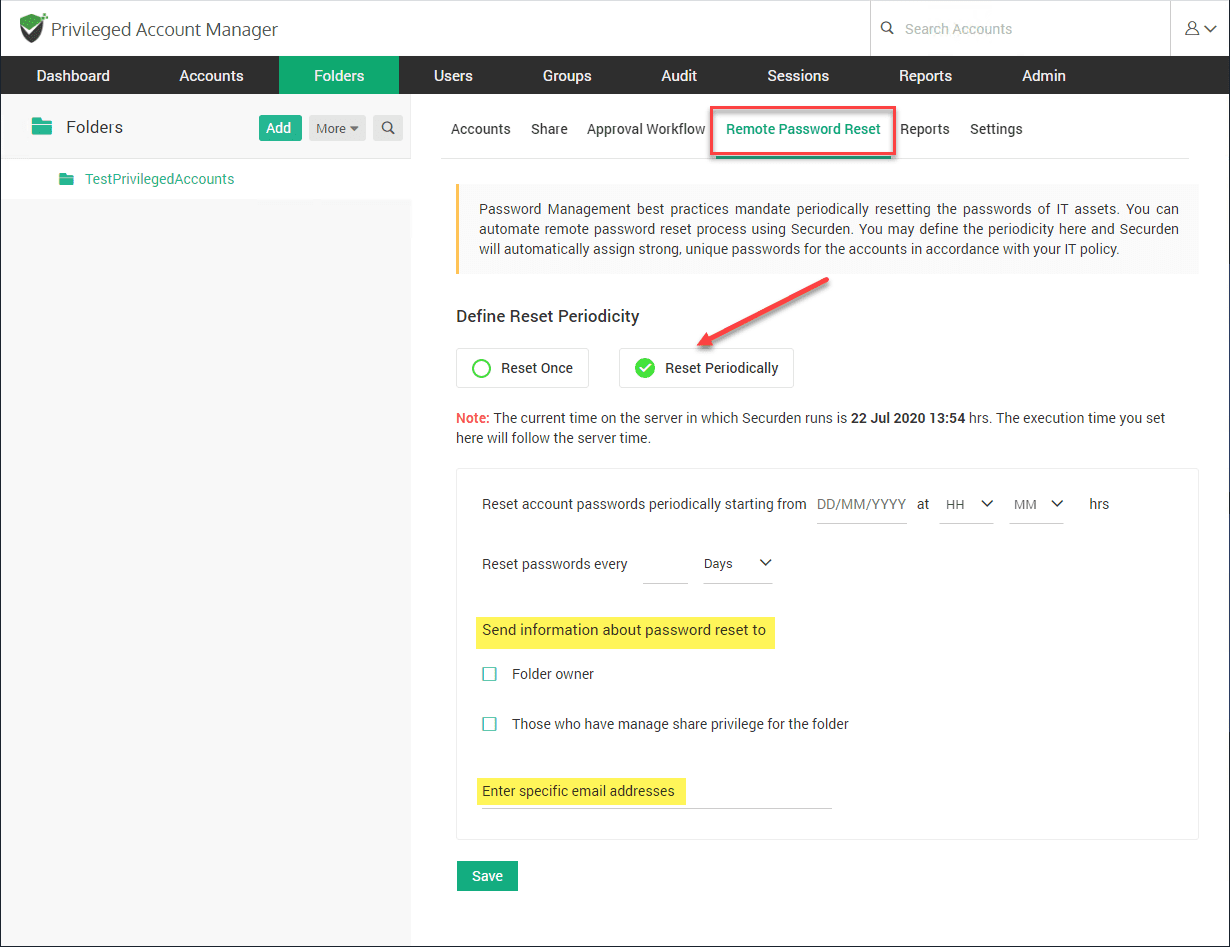1230x947 pixels.
Task: Open the Groups menu
Action: coord(567,76)
